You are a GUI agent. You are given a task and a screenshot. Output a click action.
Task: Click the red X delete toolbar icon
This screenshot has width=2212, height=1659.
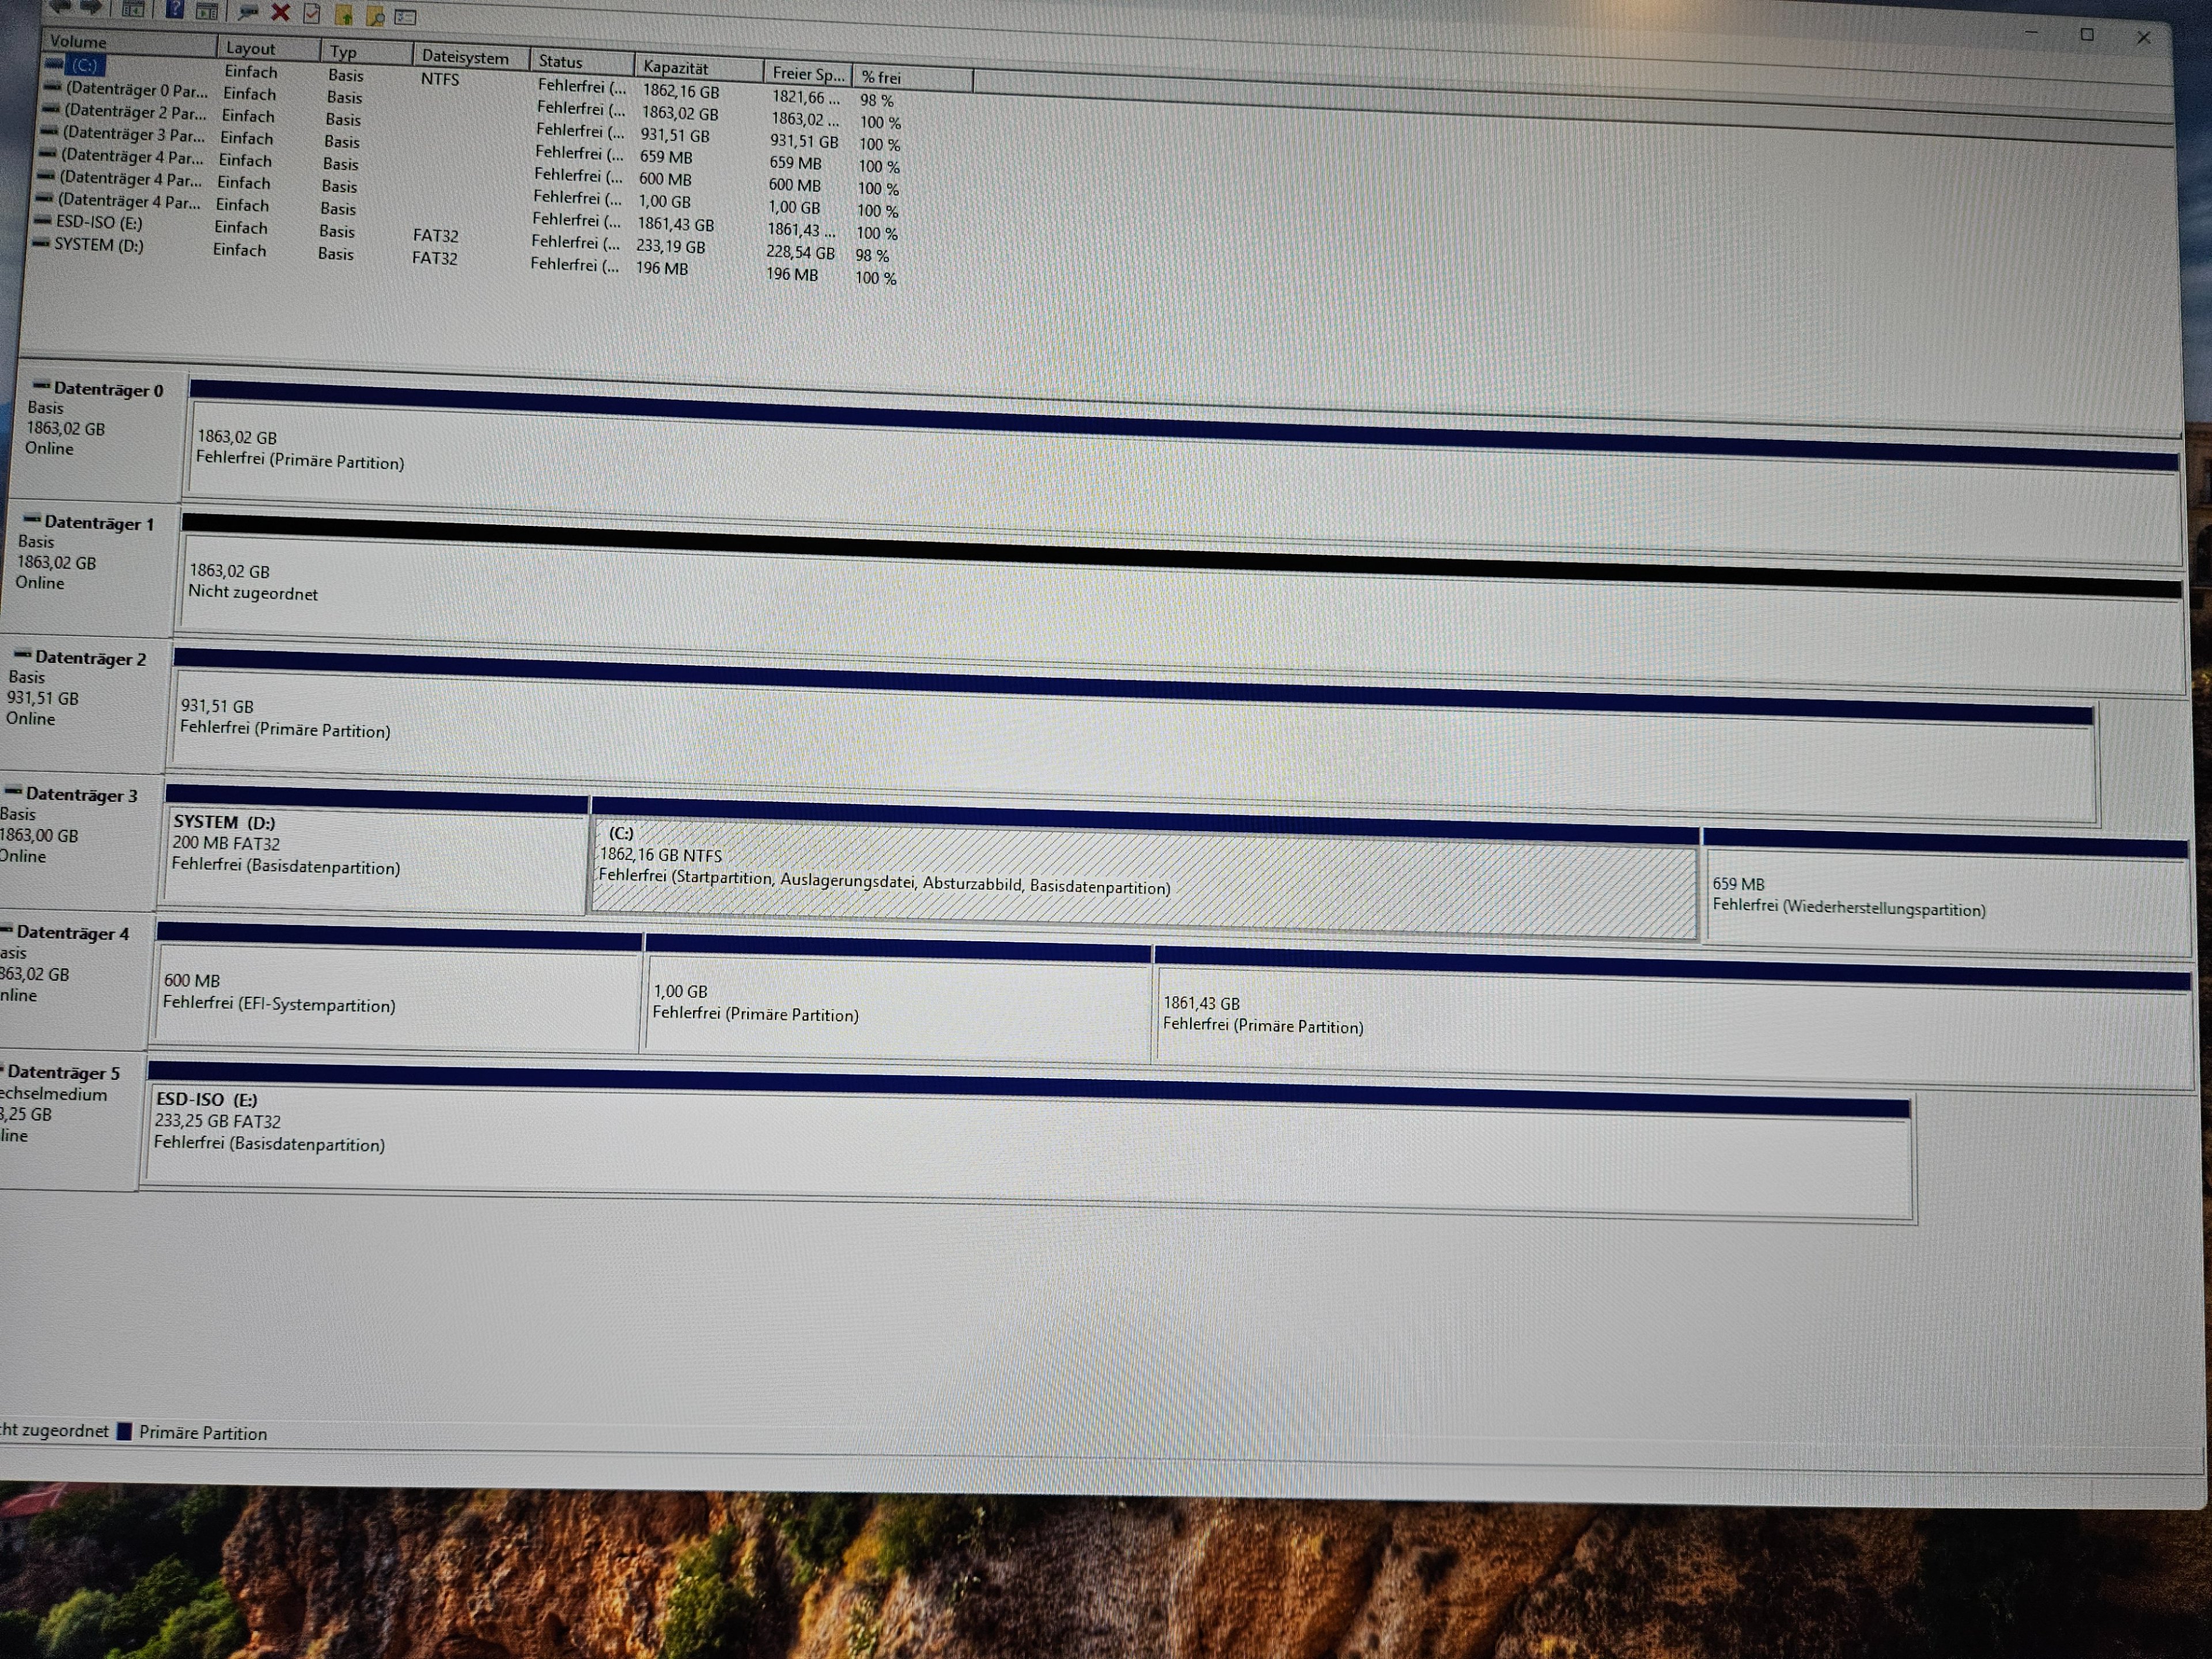point(281,13)
